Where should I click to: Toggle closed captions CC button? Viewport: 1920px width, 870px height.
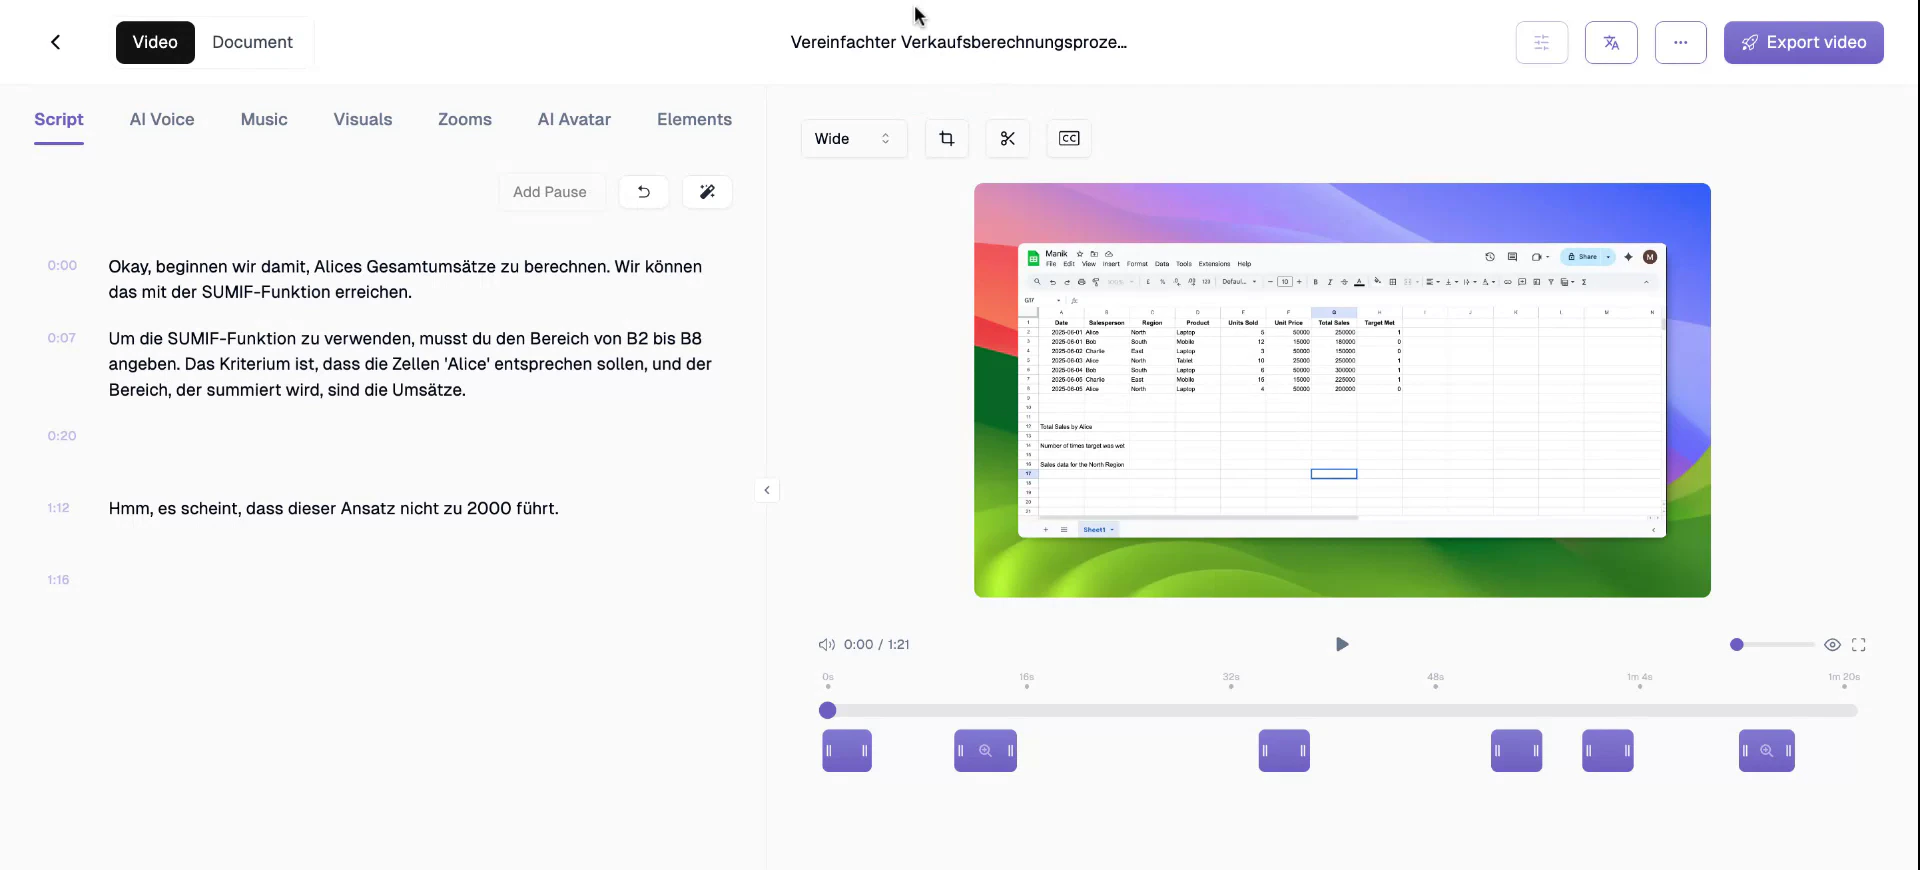tap(1068, 138)
